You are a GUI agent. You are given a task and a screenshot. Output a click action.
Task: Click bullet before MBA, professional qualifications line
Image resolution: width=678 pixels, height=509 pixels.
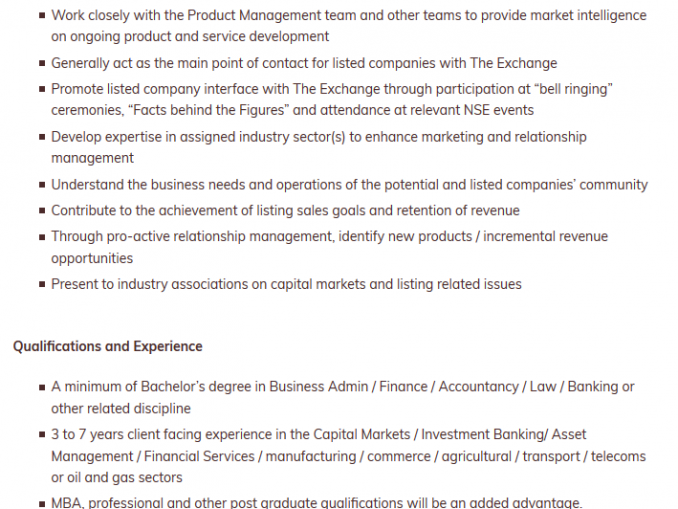(x=42, y=504)
